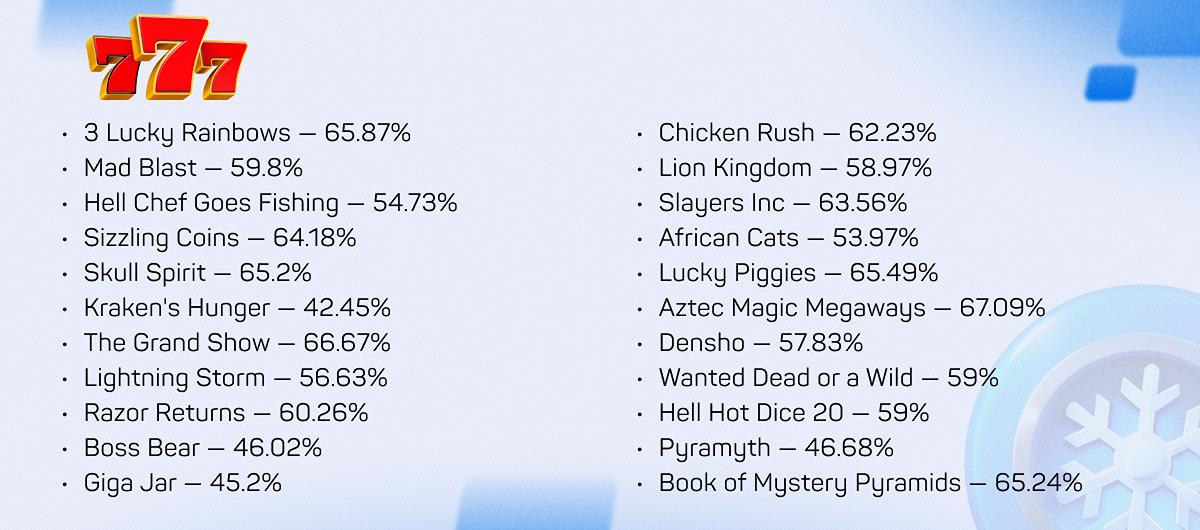Select Chicken Rush list item

(x=797, y=133)
